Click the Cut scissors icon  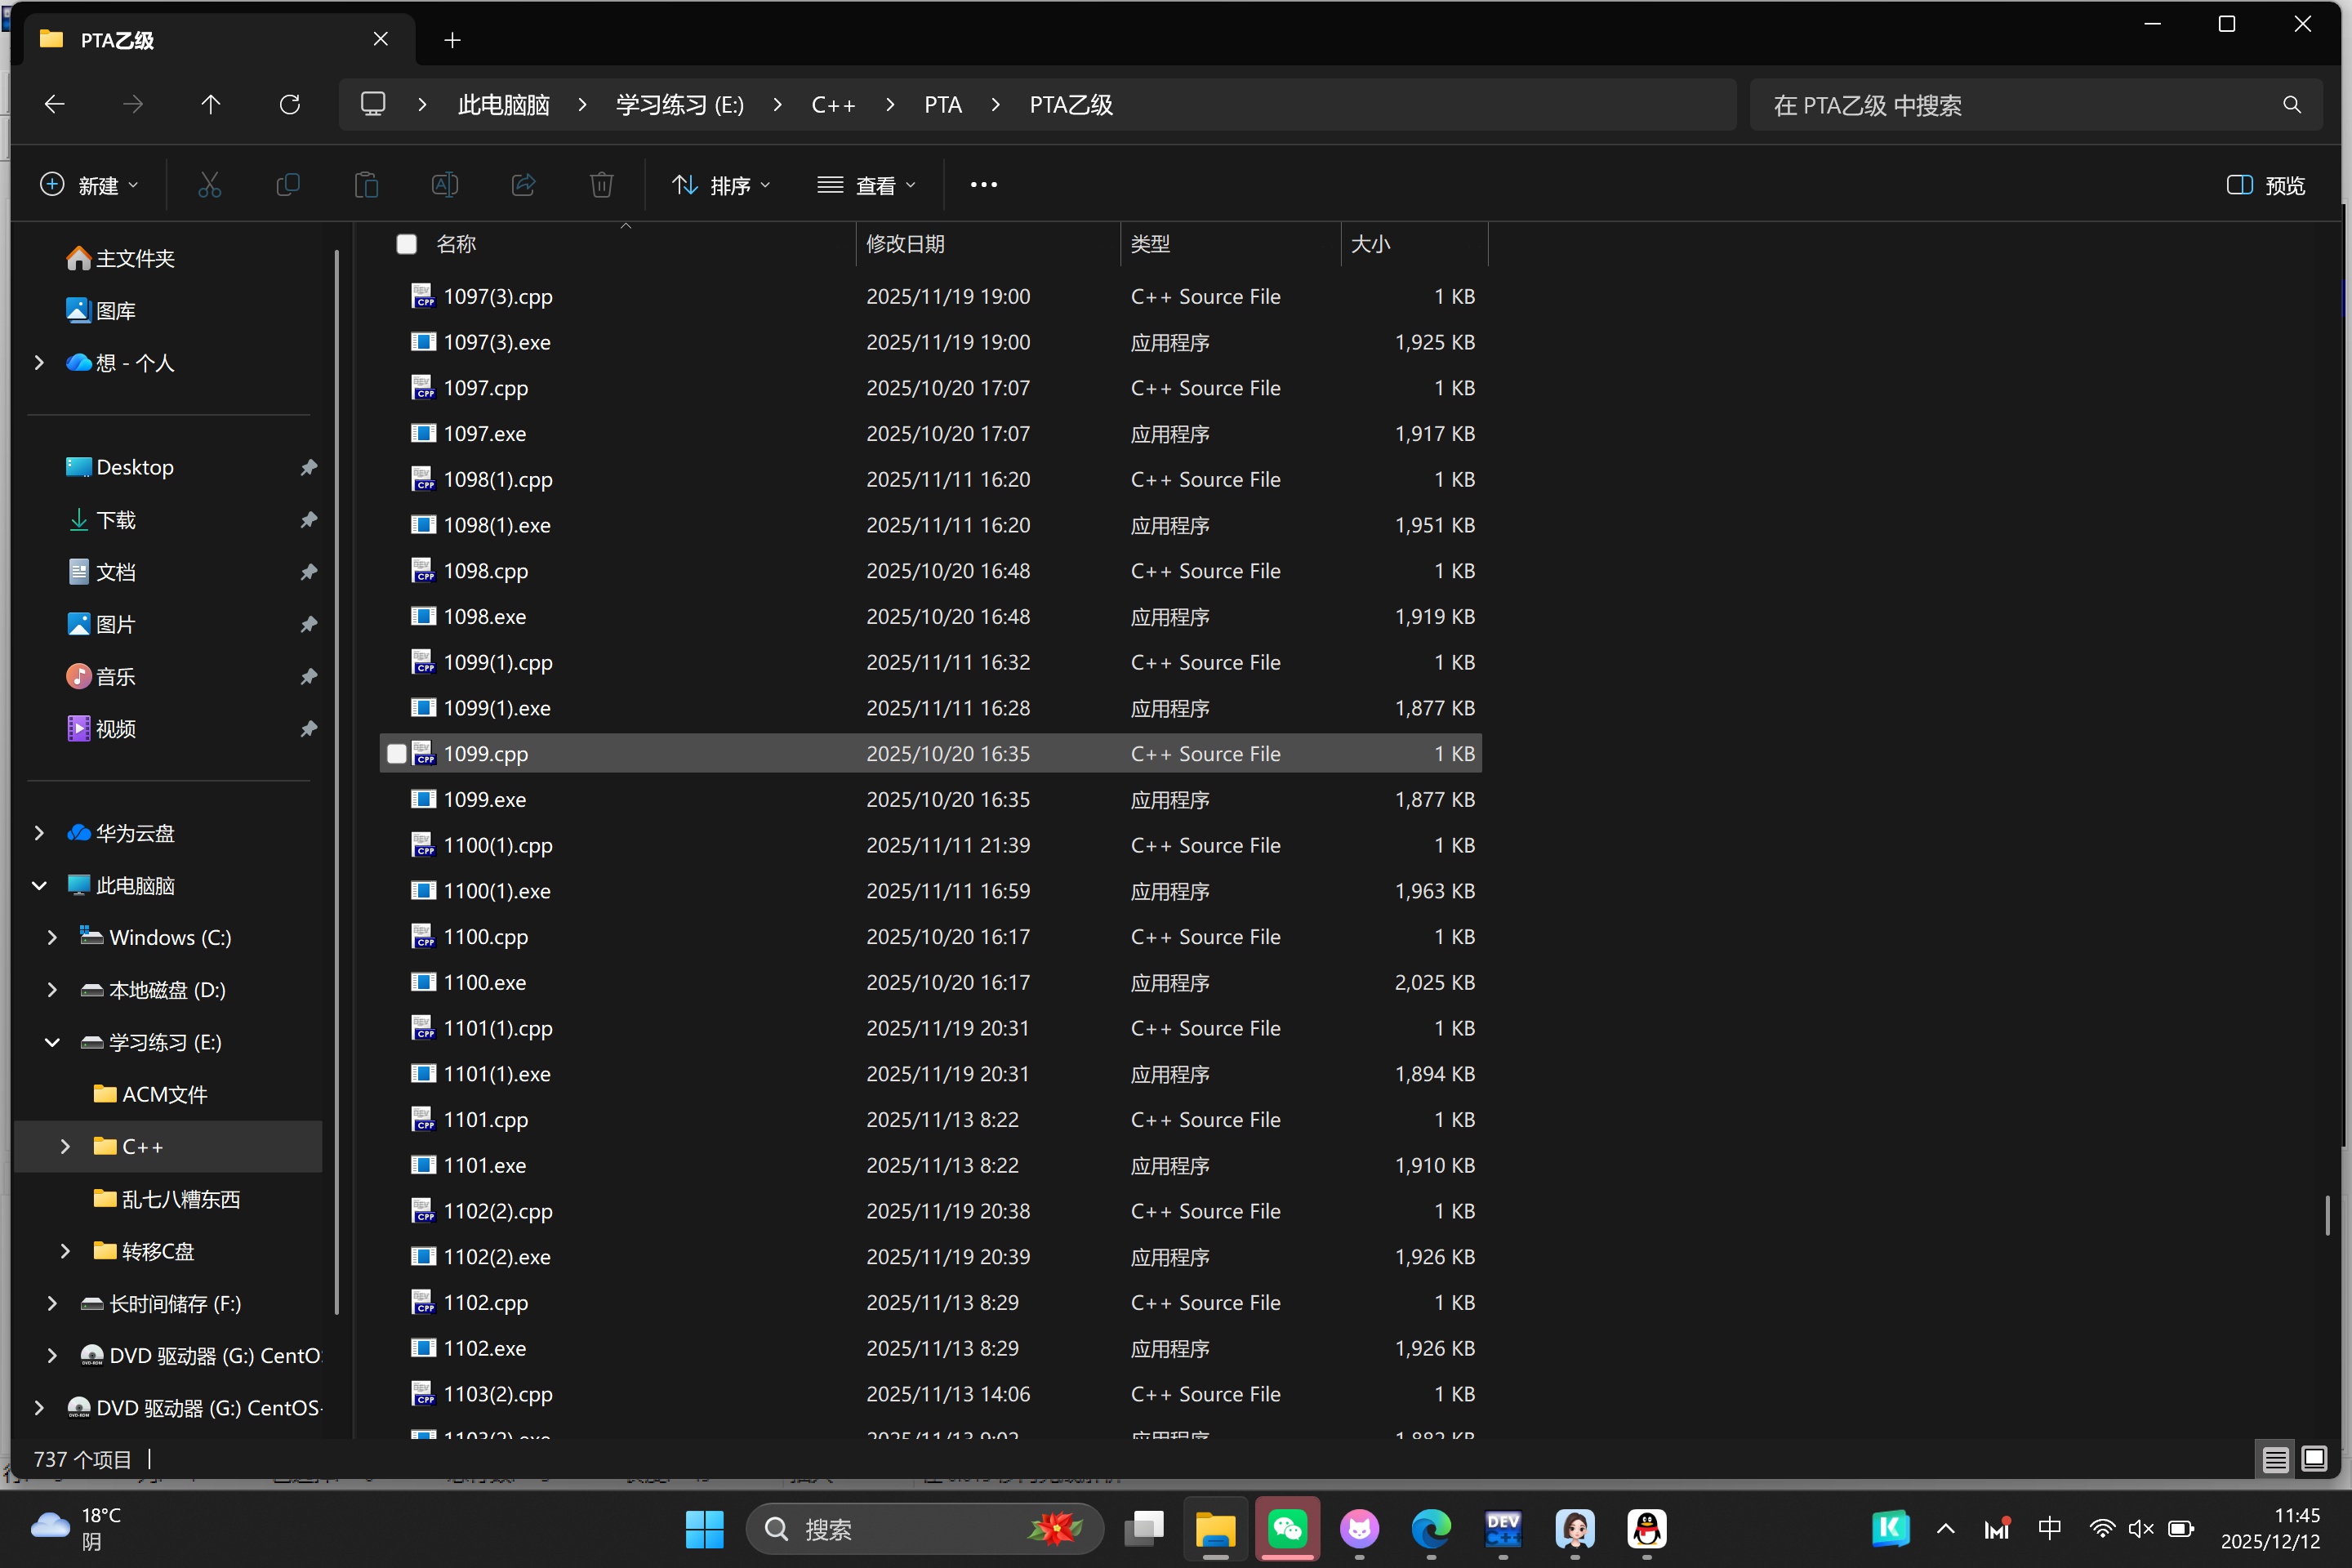209,185
